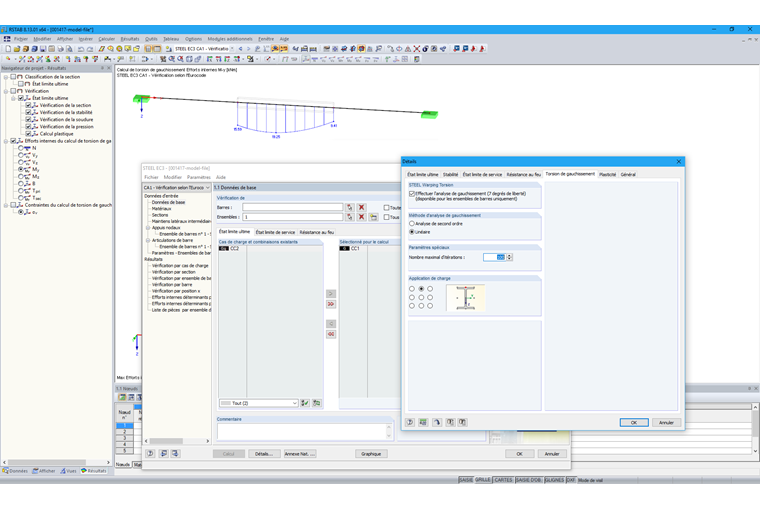Screen dimensions: 760x509
Task: Open the Calculer menu in menu bar
Action: click(107, 39)
